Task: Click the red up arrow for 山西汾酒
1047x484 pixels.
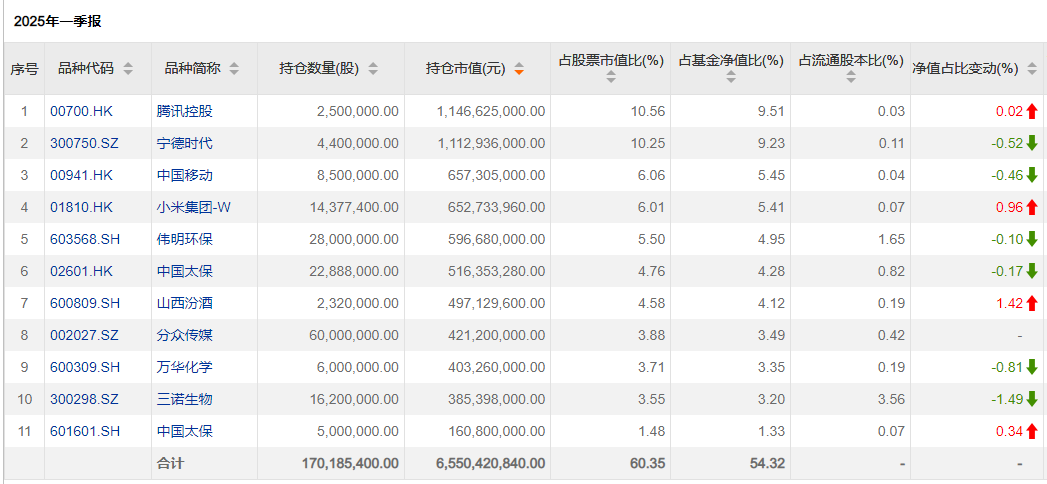Action: pos(1032,303)
